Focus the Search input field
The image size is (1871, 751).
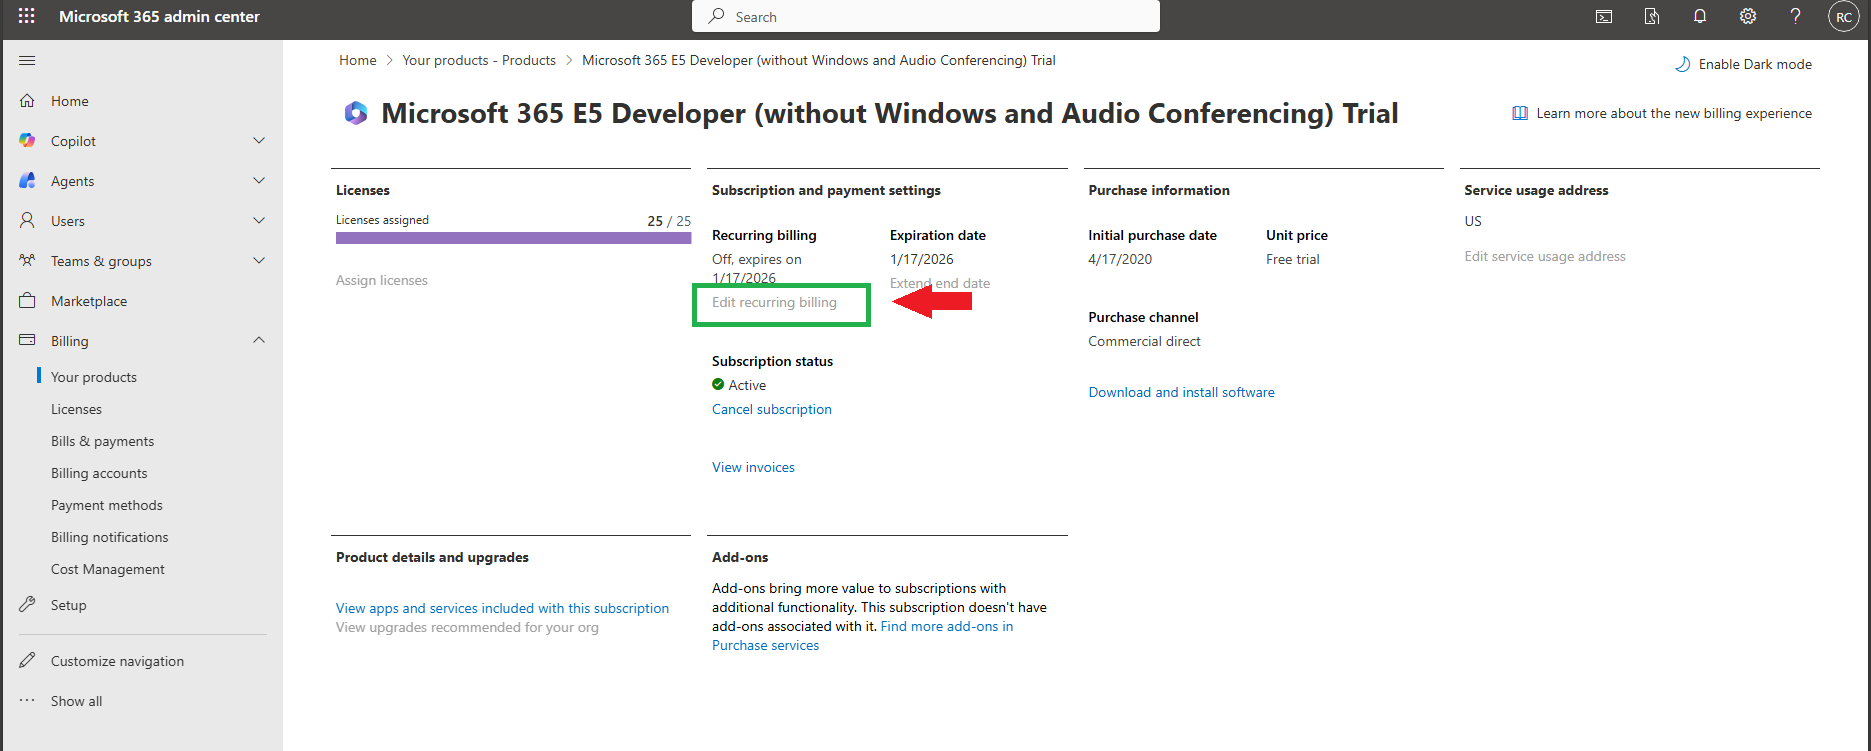click(926, 16)
